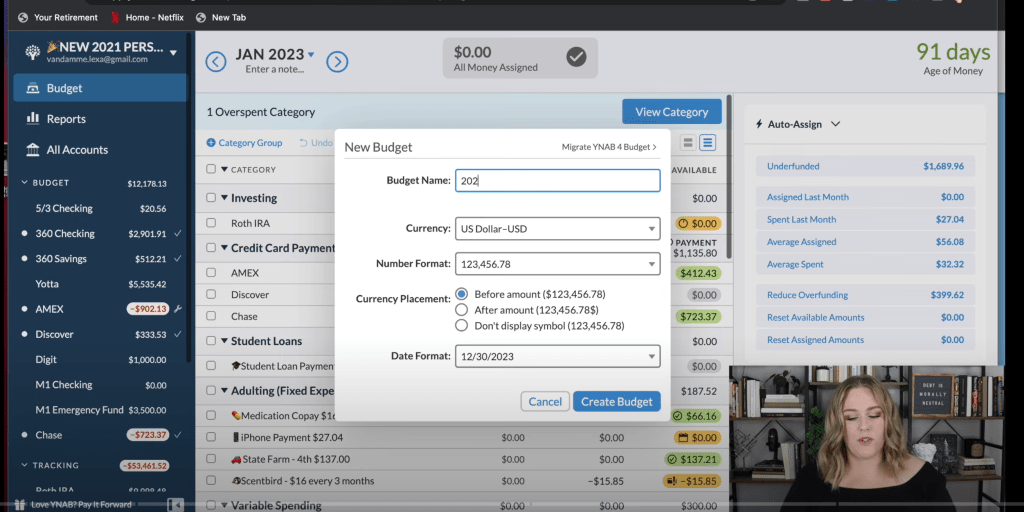This screenshot has width=1024, height=512.
Task: Go to previous month arrow
Action: click(x=216, y=62)
